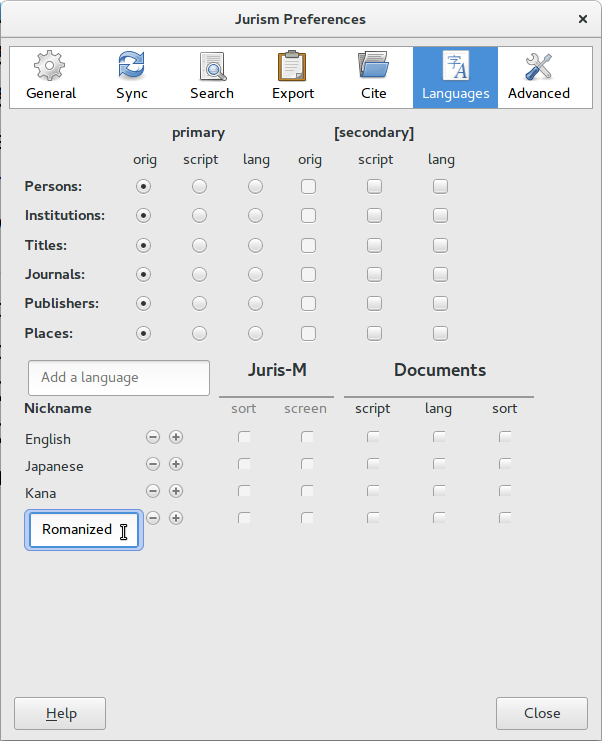This screenshot has height=741, width=602.
Task: Check Documents script for Romanized
Action: click(x=373, y=517)
